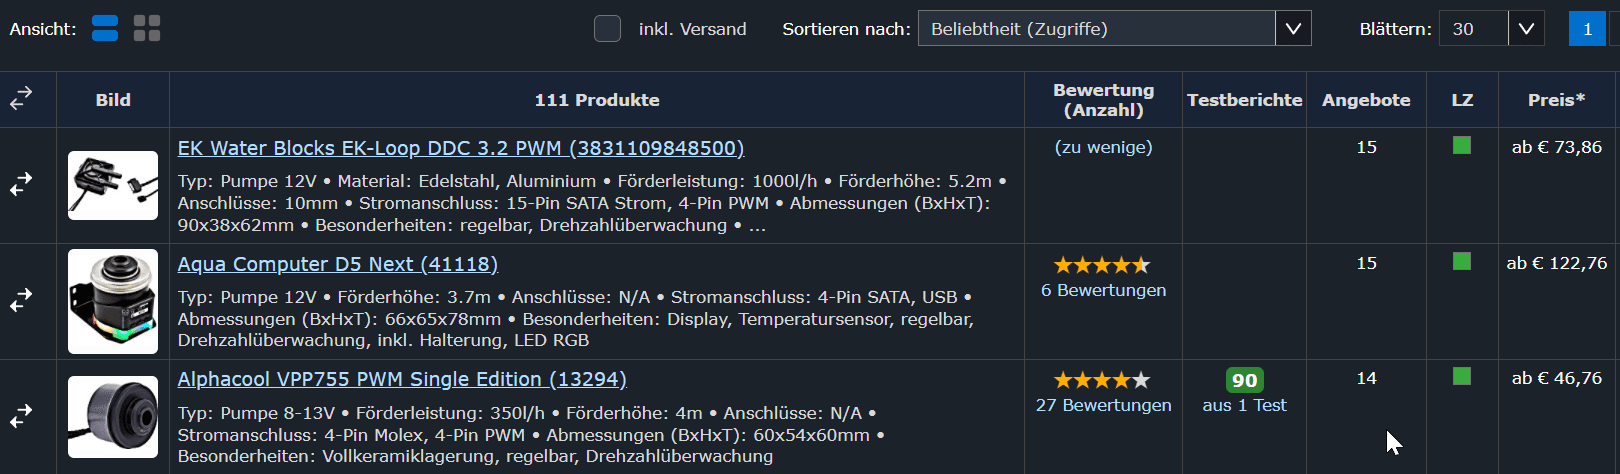Click green availability indicator for EK-Loop DDC
Screen dimensions: 1620x474
click(1462, 146)
